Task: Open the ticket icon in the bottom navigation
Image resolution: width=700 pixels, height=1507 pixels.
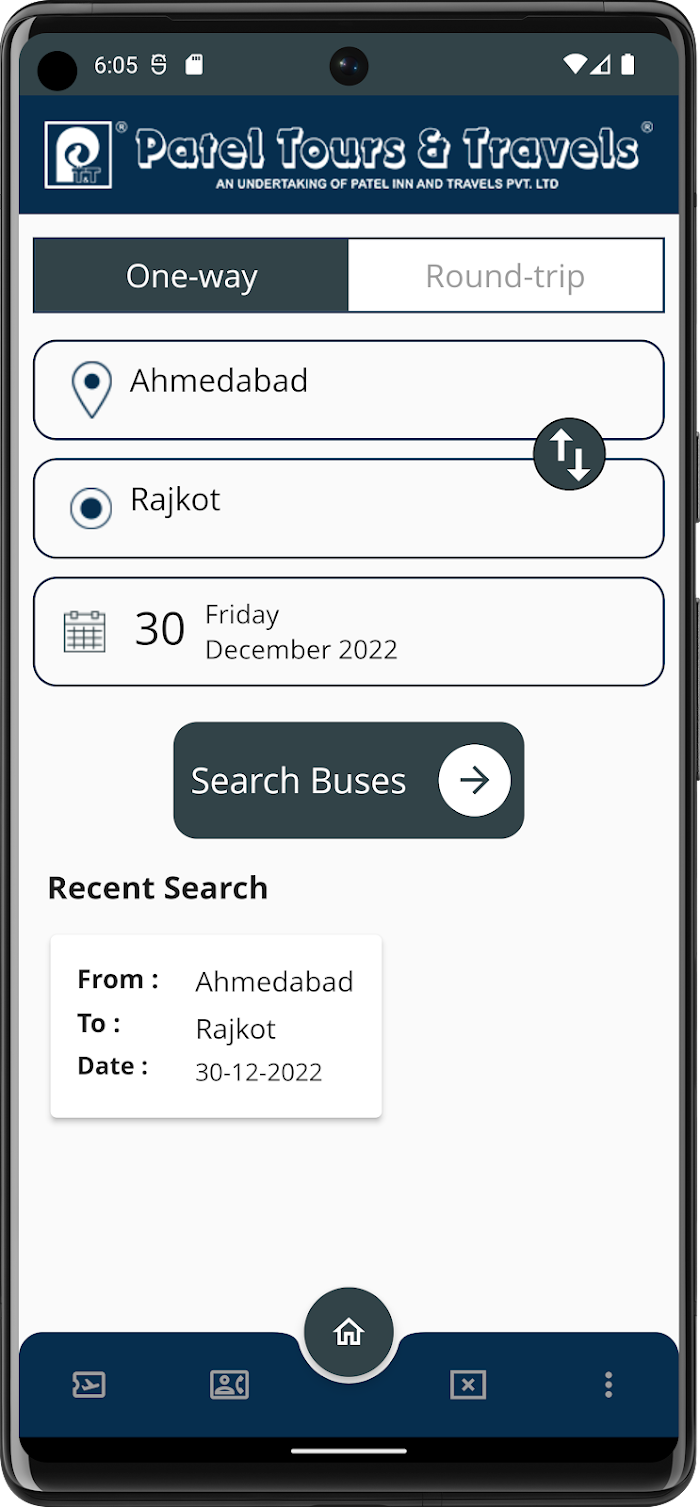Action: pyautogui.click(x=89, y=1385)
